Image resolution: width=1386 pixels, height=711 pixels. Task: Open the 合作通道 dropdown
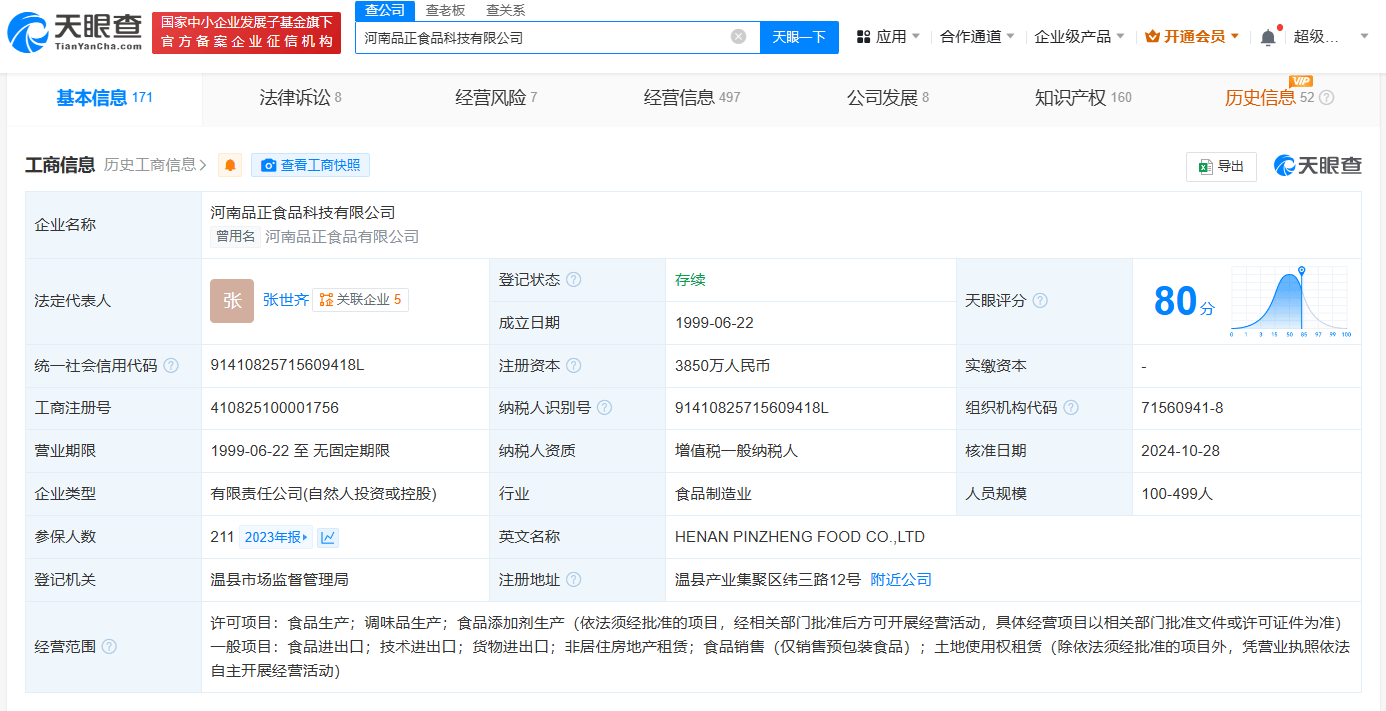[x=977, y=37]
